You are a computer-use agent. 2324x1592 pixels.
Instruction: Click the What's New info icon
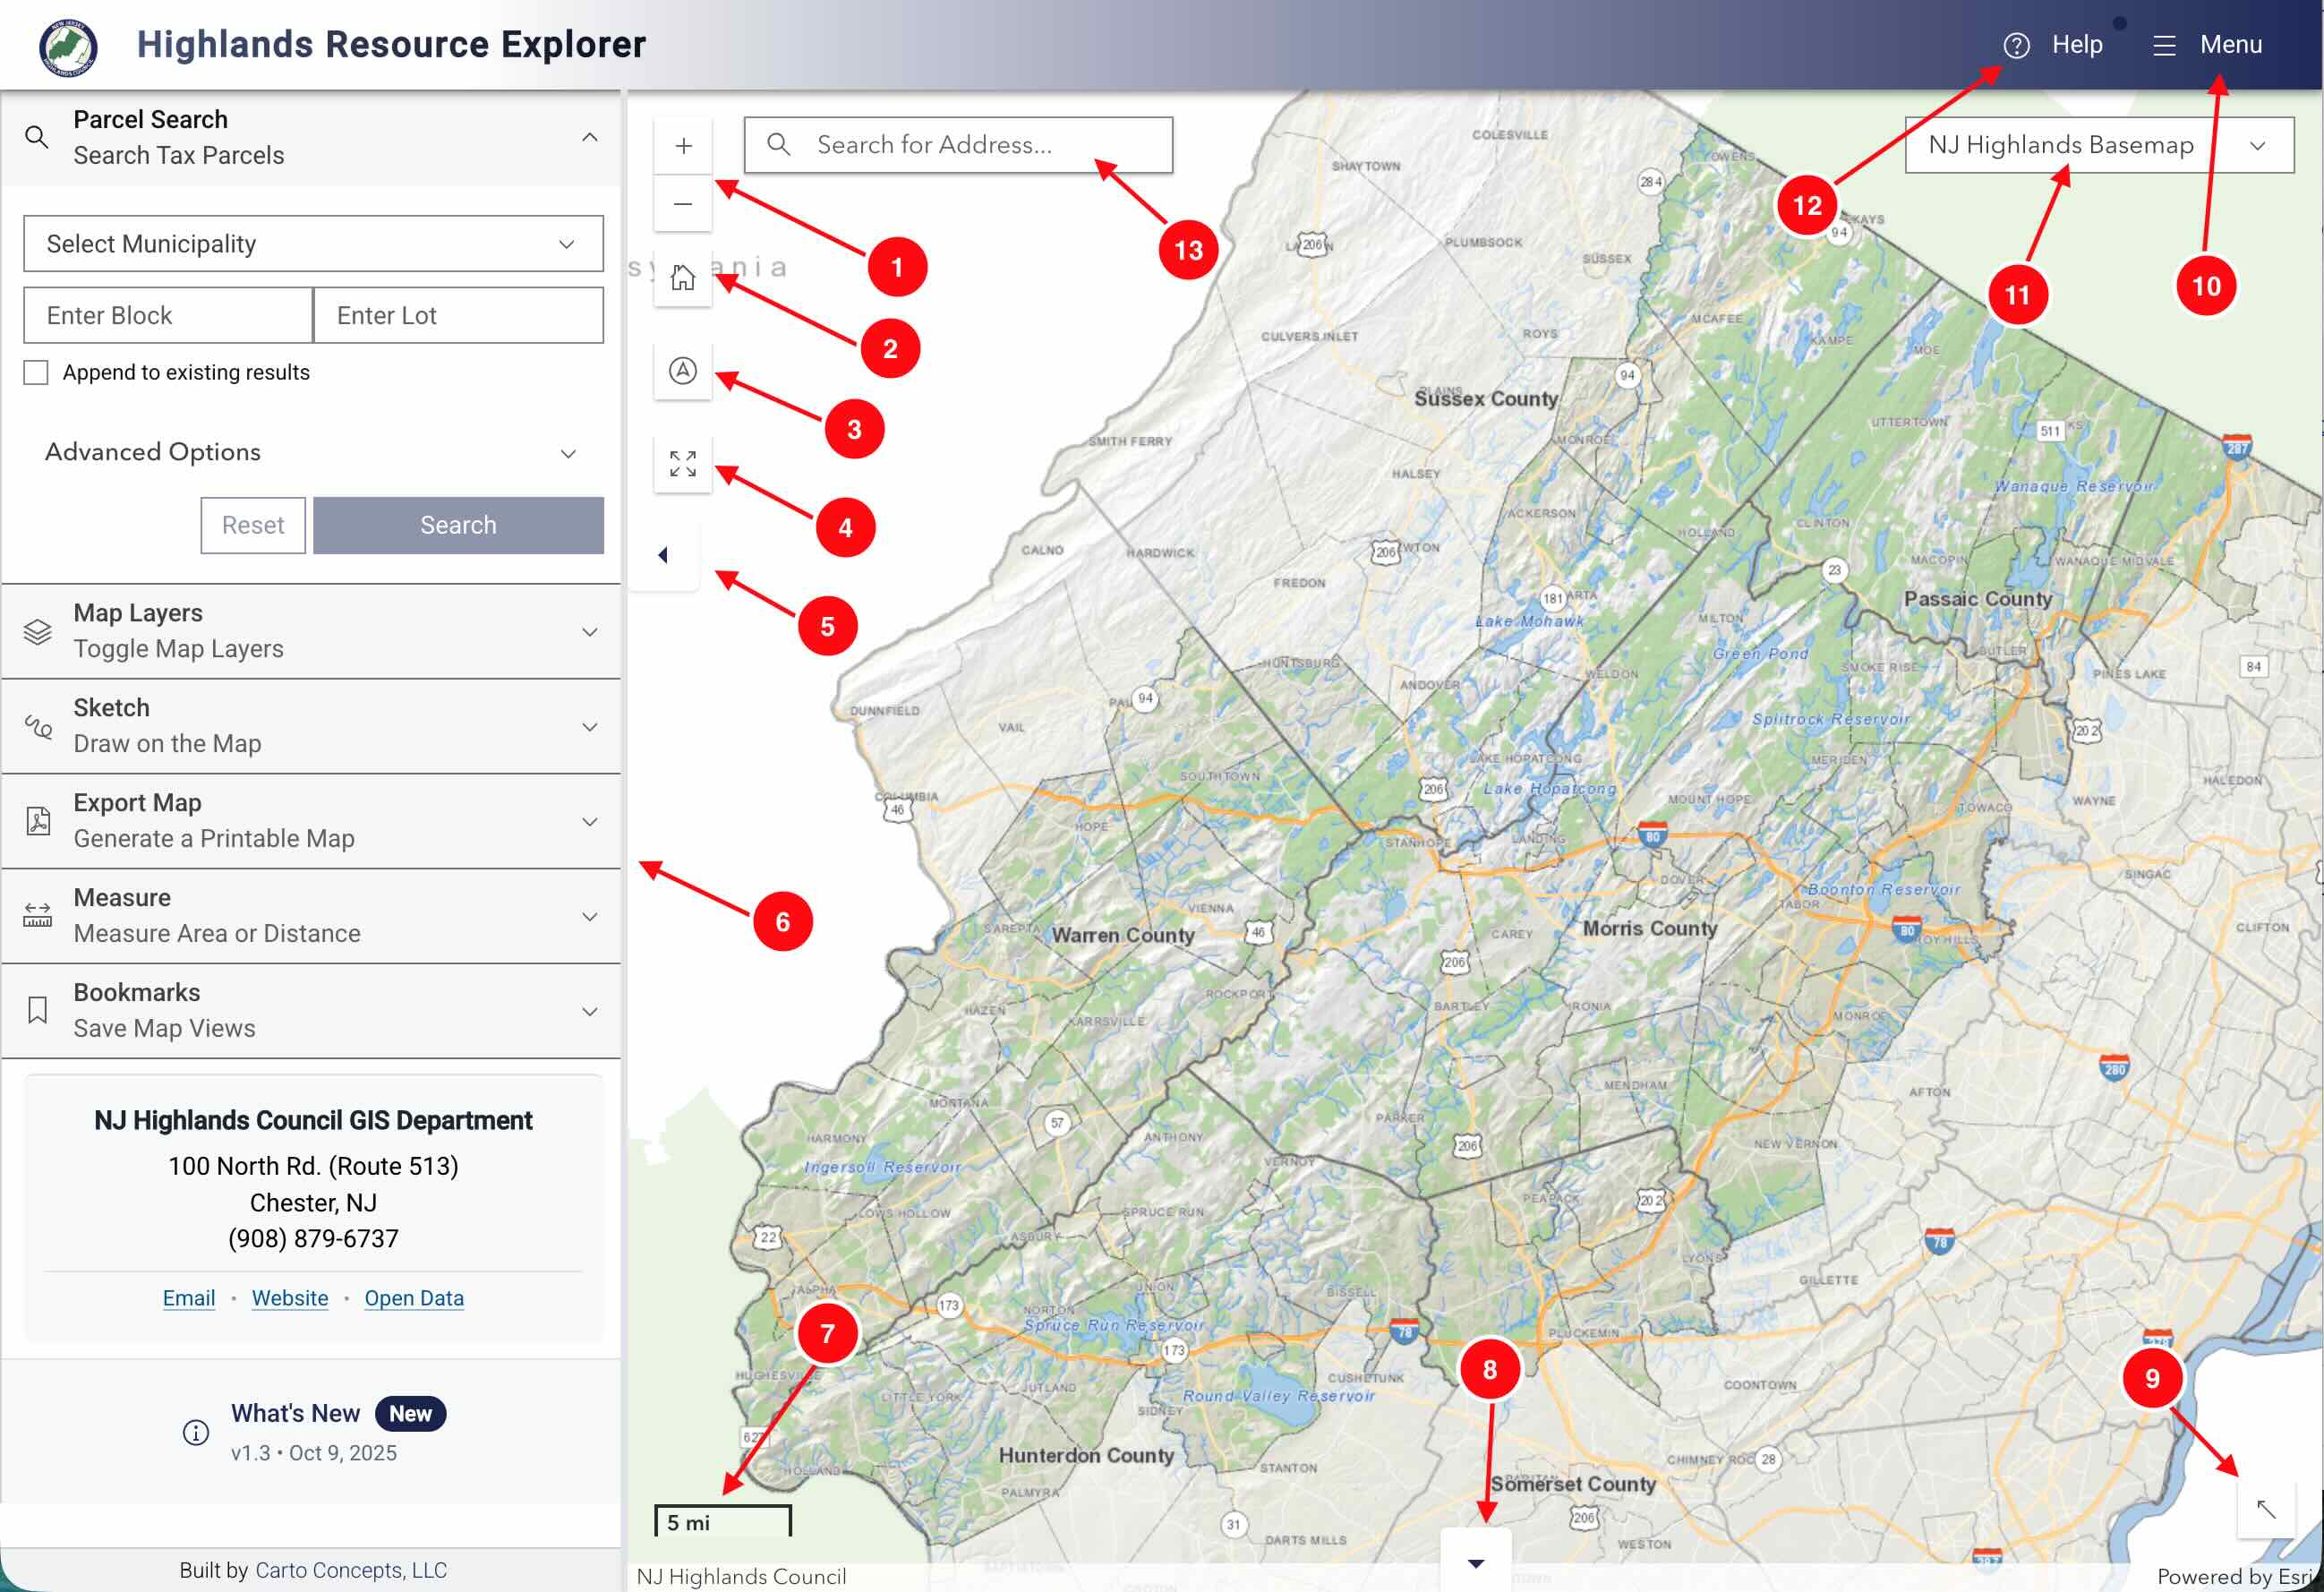pyautogui.click(x=196, y=1432)
